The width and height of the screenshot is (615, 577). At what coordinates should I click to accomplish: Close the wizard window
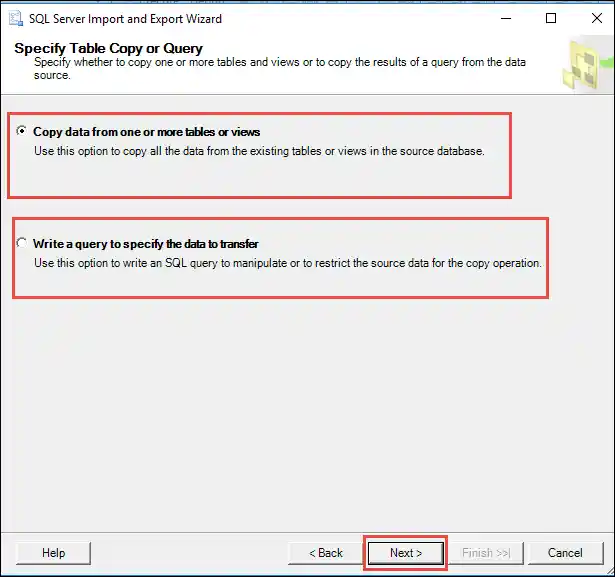[x=597, y=18]
